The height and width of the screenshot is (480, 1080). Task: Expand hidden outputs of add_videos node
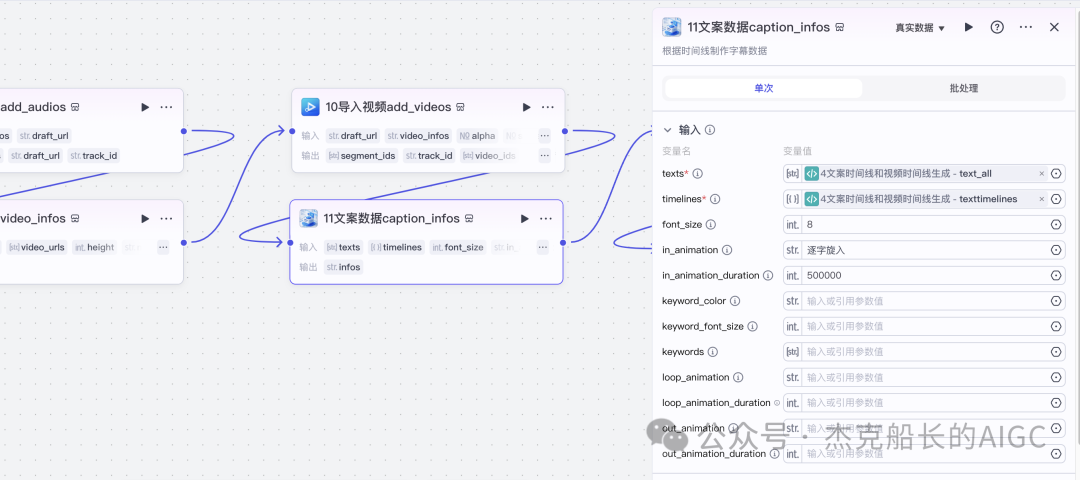(544, 156)
